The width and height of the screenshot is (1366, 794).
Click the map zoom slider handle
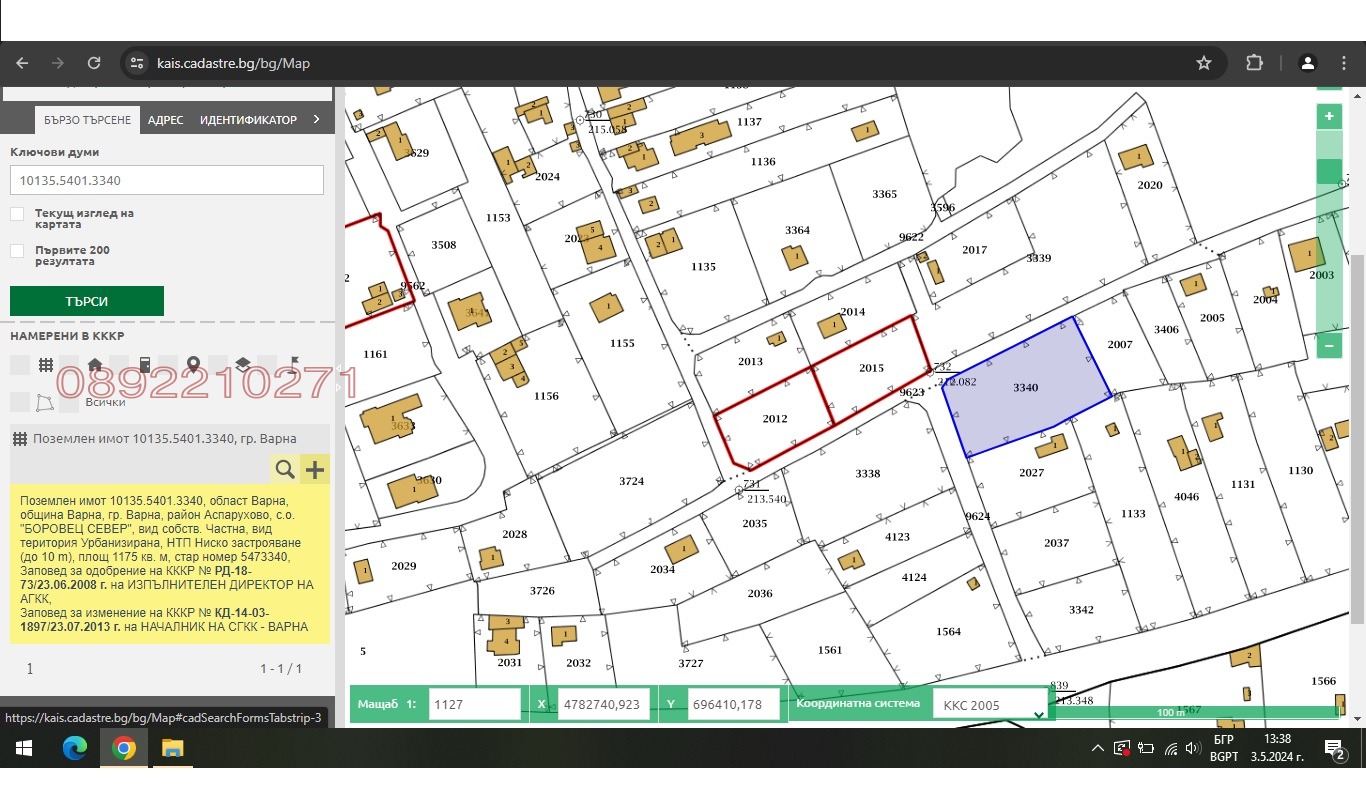[x=1329, y=172]
